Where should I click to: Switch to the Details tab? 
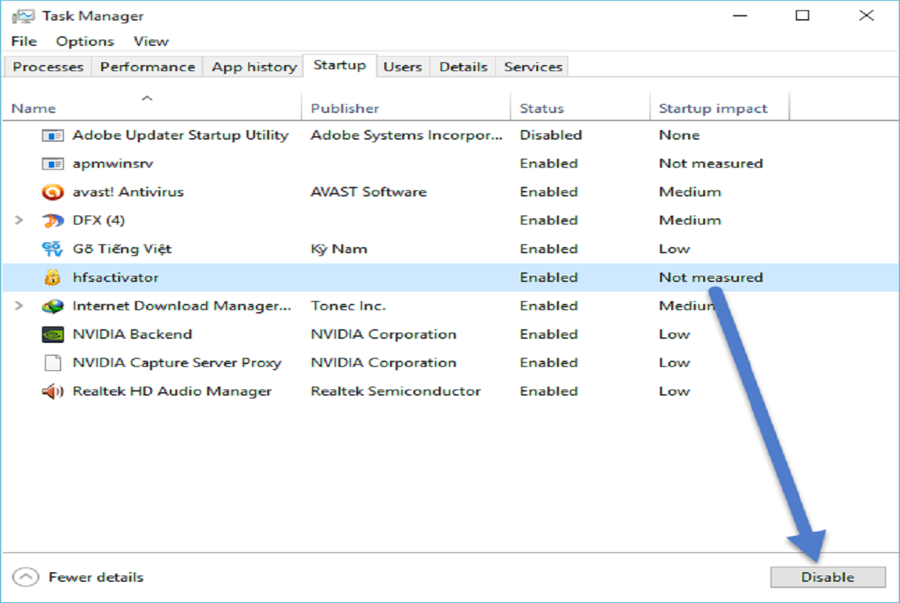point(463,67)
